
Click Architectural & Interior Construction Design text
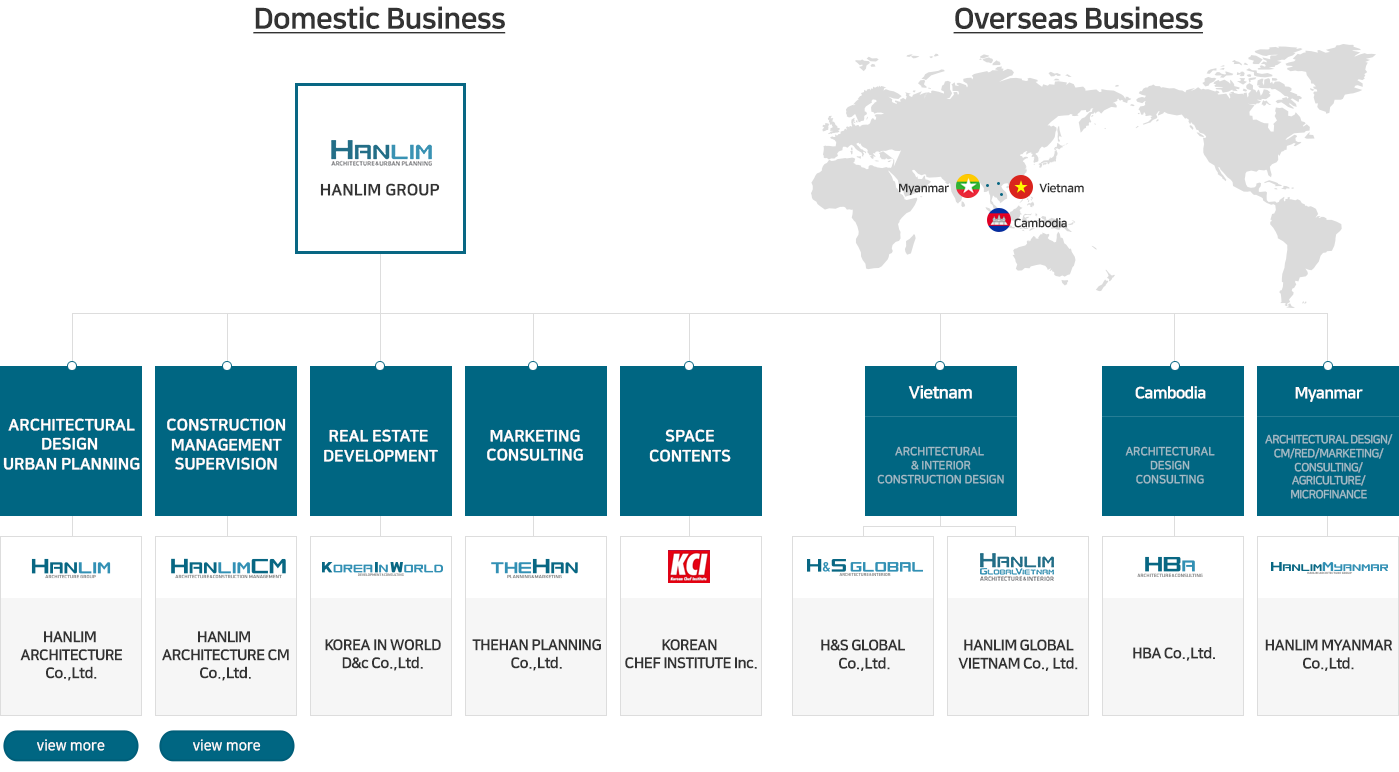[940, 465]
